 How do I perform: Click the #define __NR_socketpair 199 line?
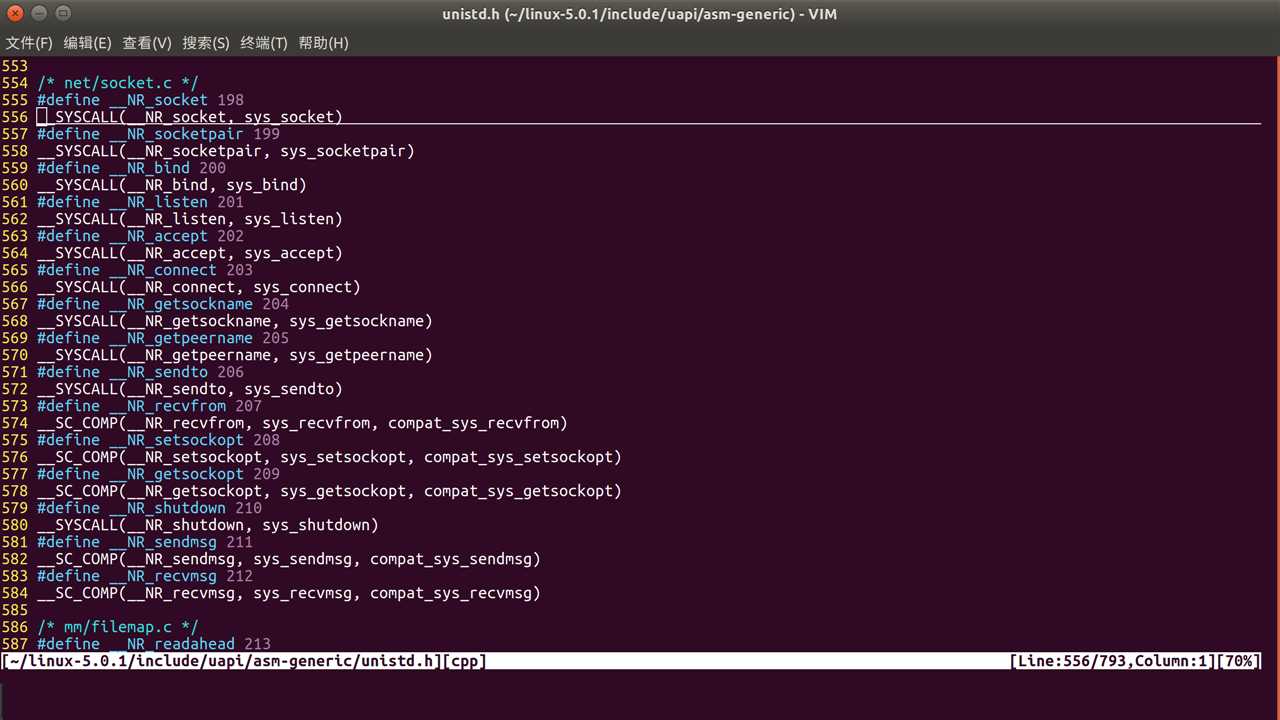coord(158,134)
